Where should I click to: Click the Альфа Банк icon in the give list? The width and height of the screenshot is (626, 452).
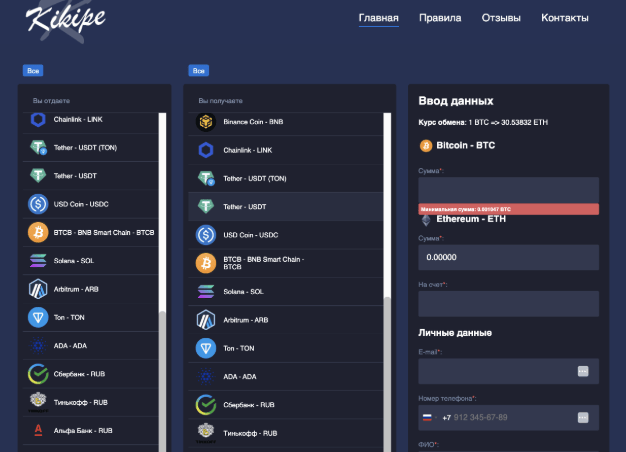click(38, 430)
